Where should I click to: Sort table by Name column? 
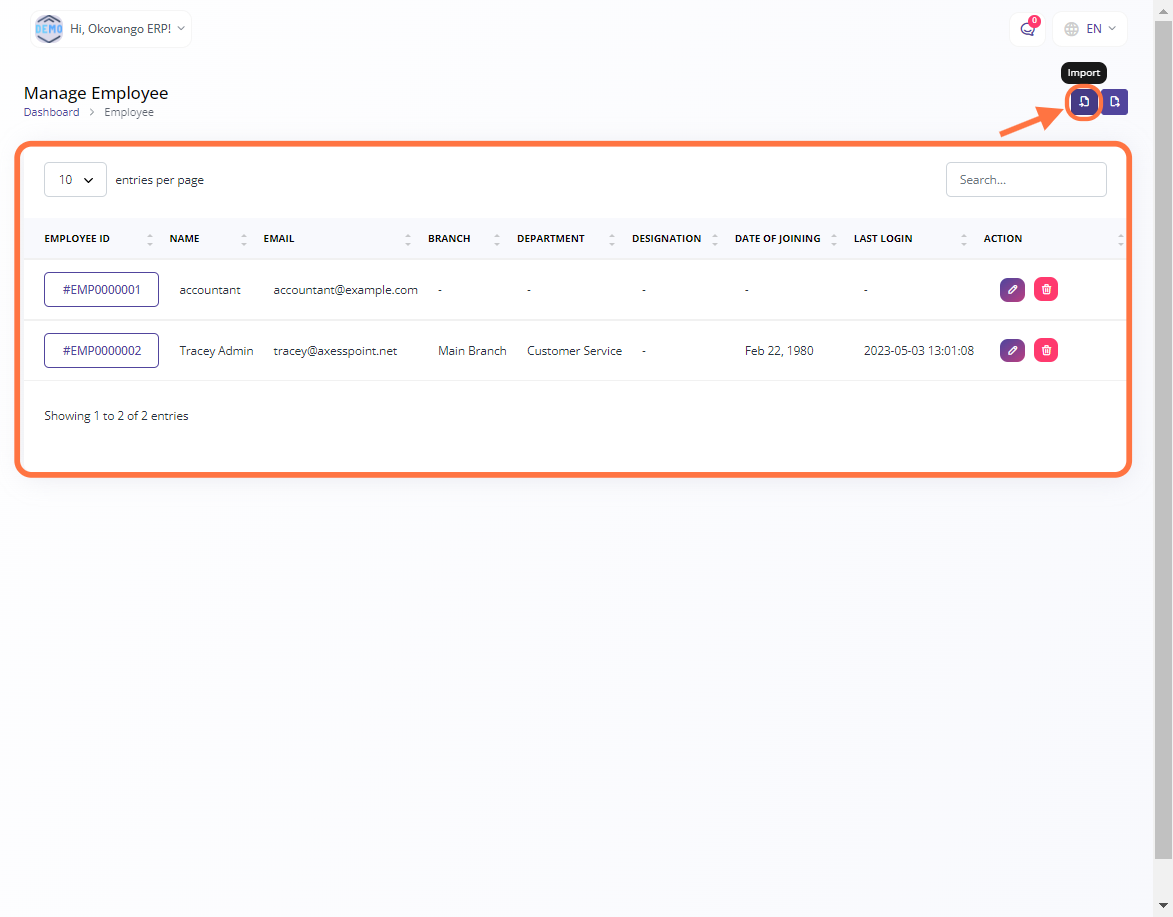[x=185, y=239]
